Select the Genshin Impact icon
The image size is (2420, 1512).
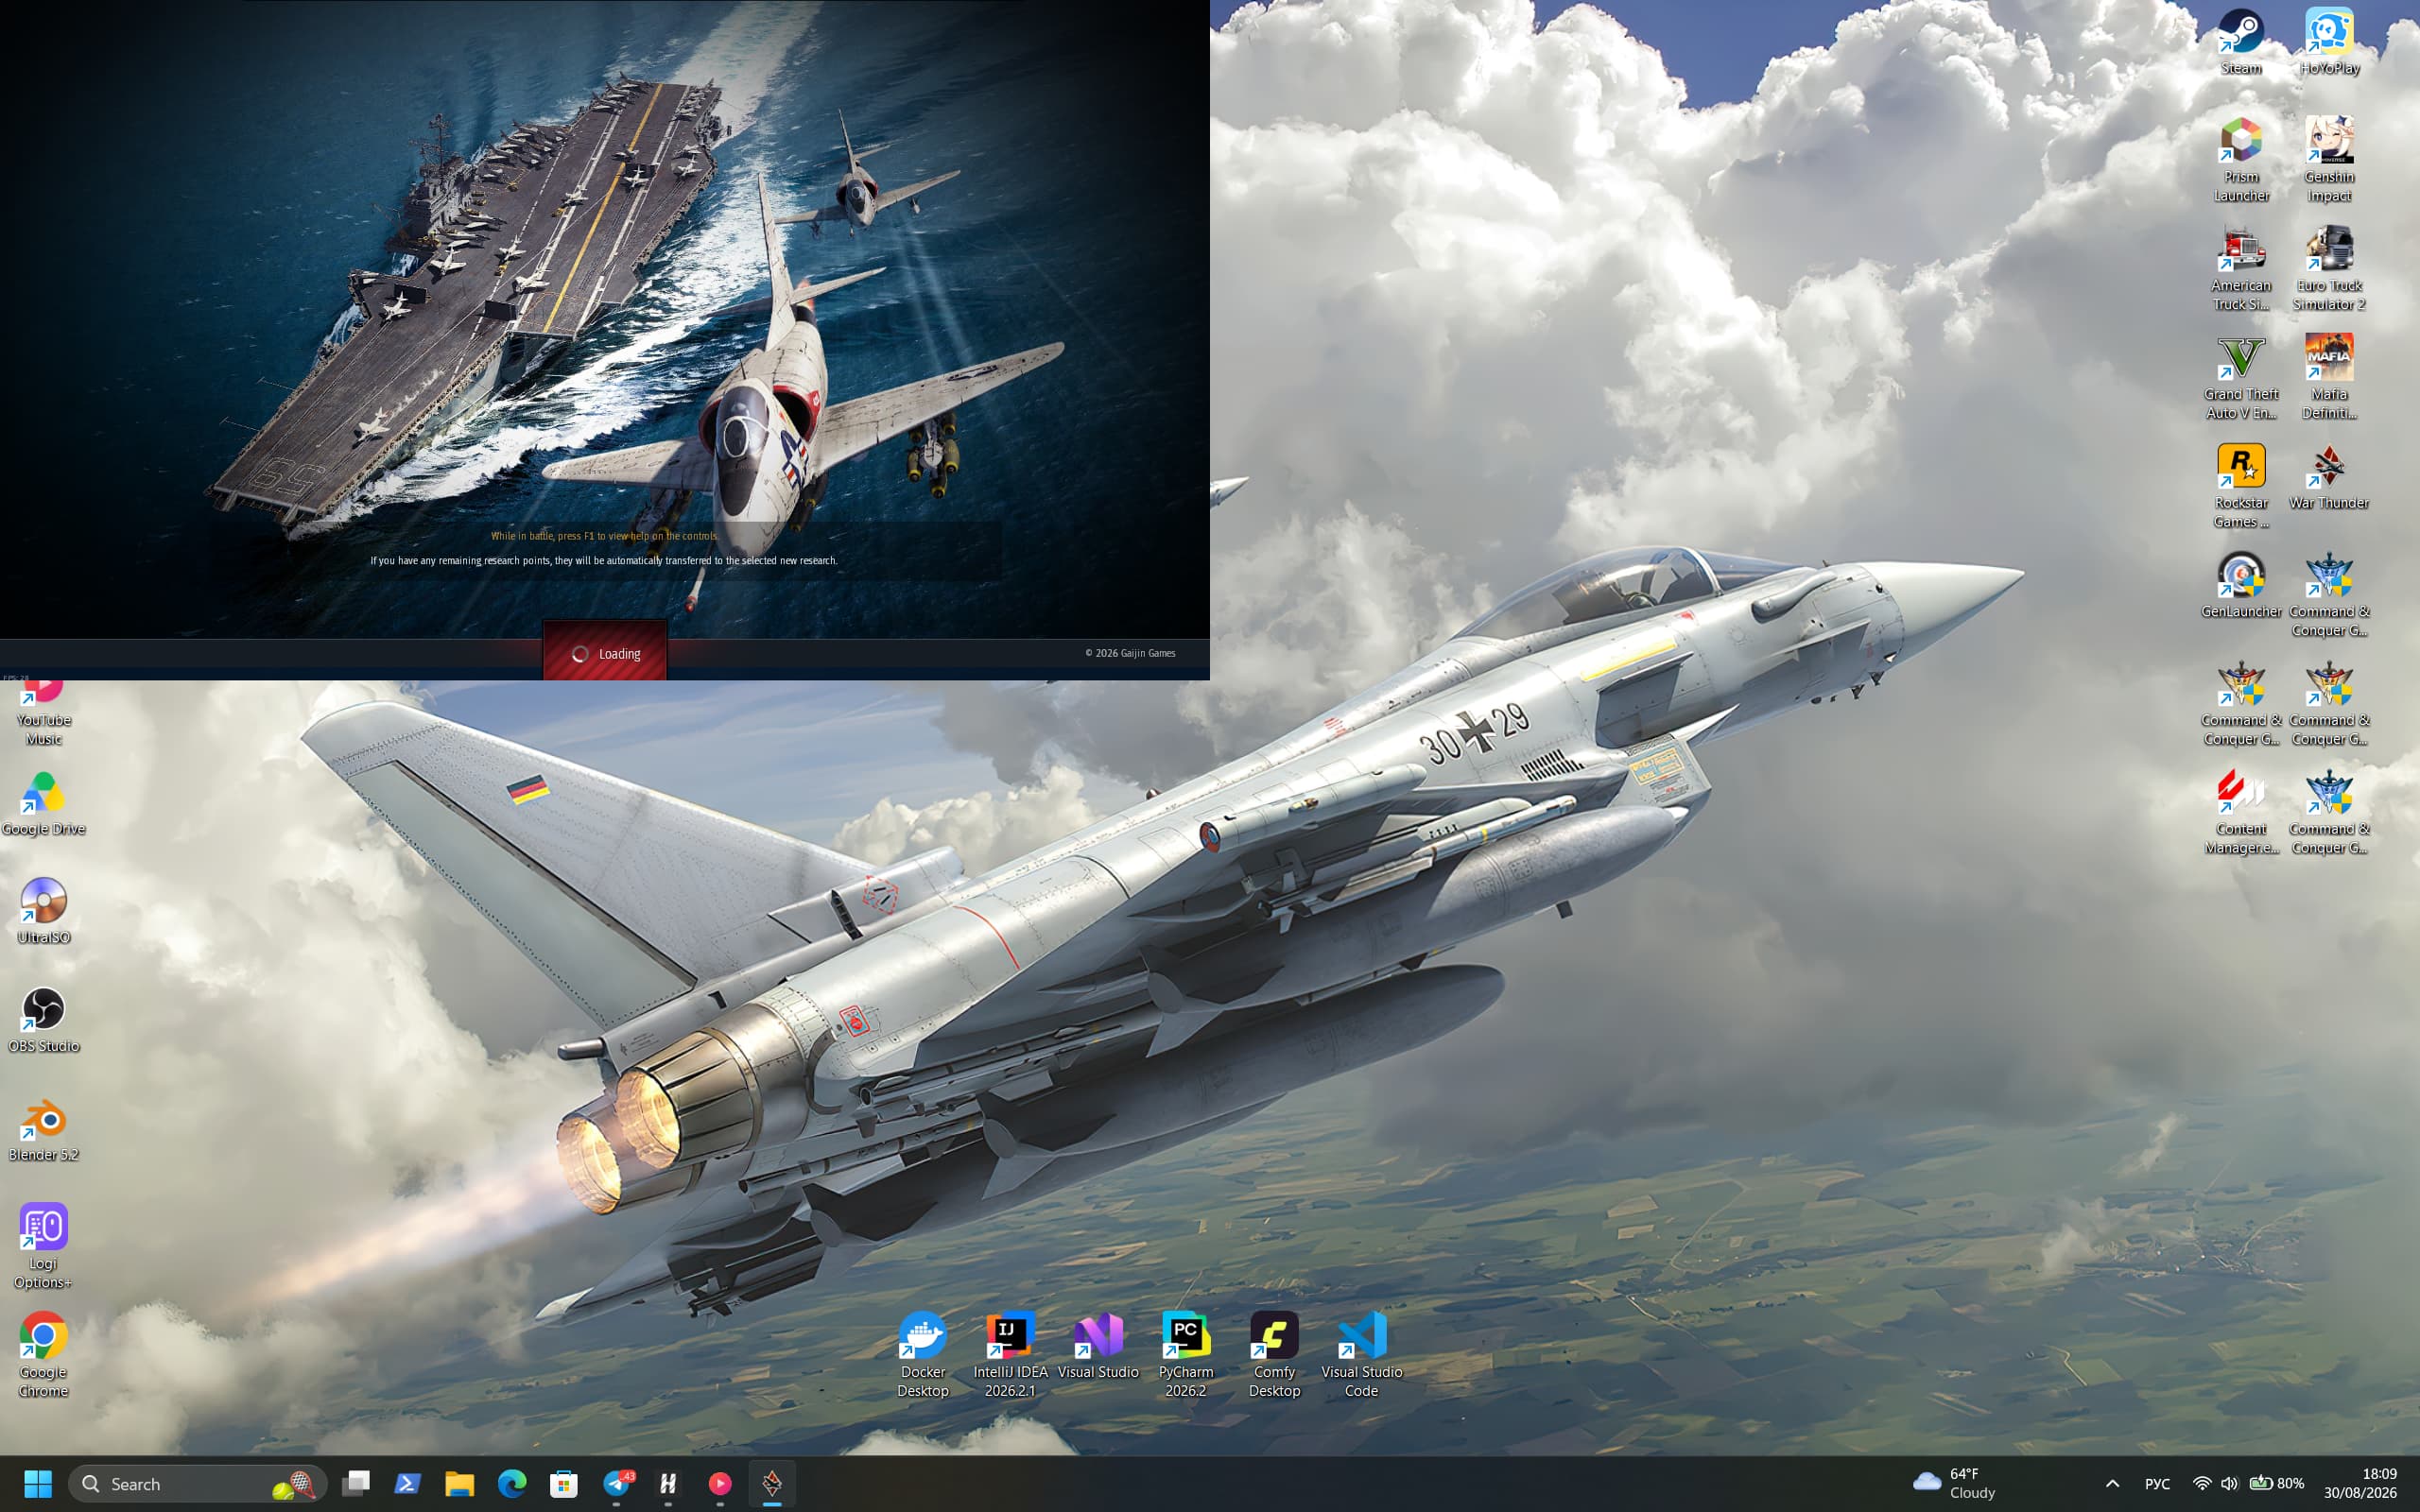coord(2328,159)
